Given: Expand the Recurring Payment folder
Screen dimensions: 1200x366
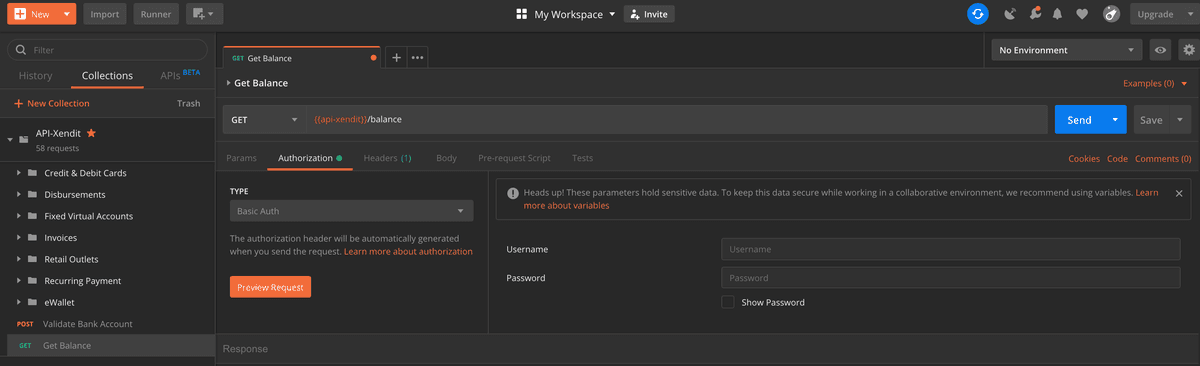Looking at the screenshot, I should (x=18, y=281).
